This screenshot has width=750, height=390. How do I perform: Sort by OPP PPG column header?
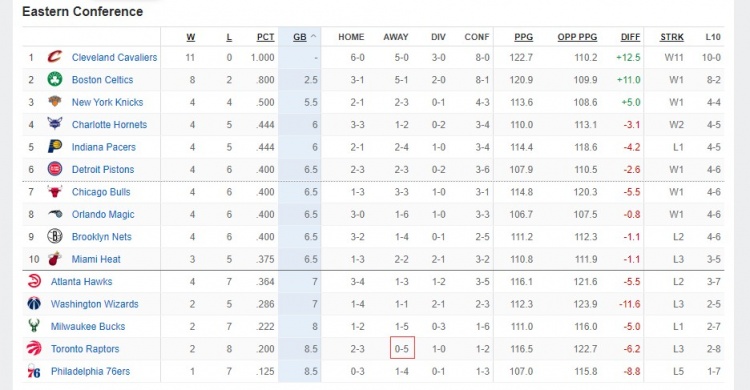tap(577, 37)
